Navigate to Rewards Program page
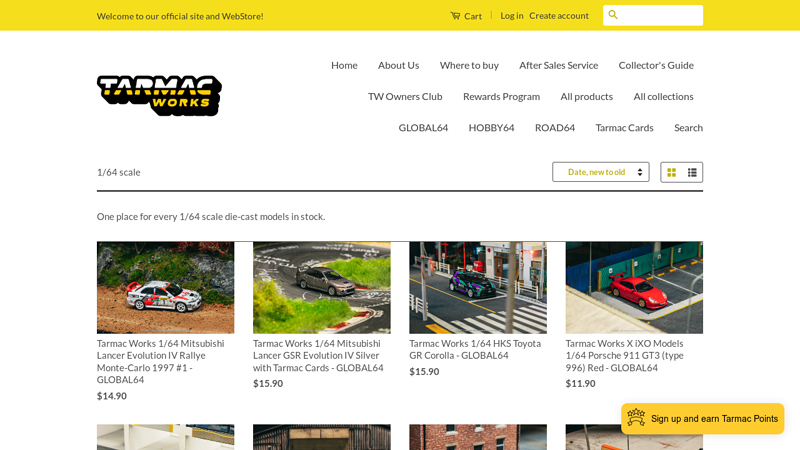The width and height of the screenshot is (800, 450). click(x=501, y=96)
